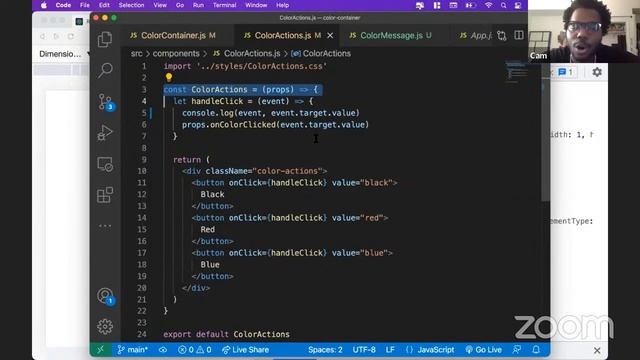Start Go Live server
640x360 pixels.
[x=483, y=350]
